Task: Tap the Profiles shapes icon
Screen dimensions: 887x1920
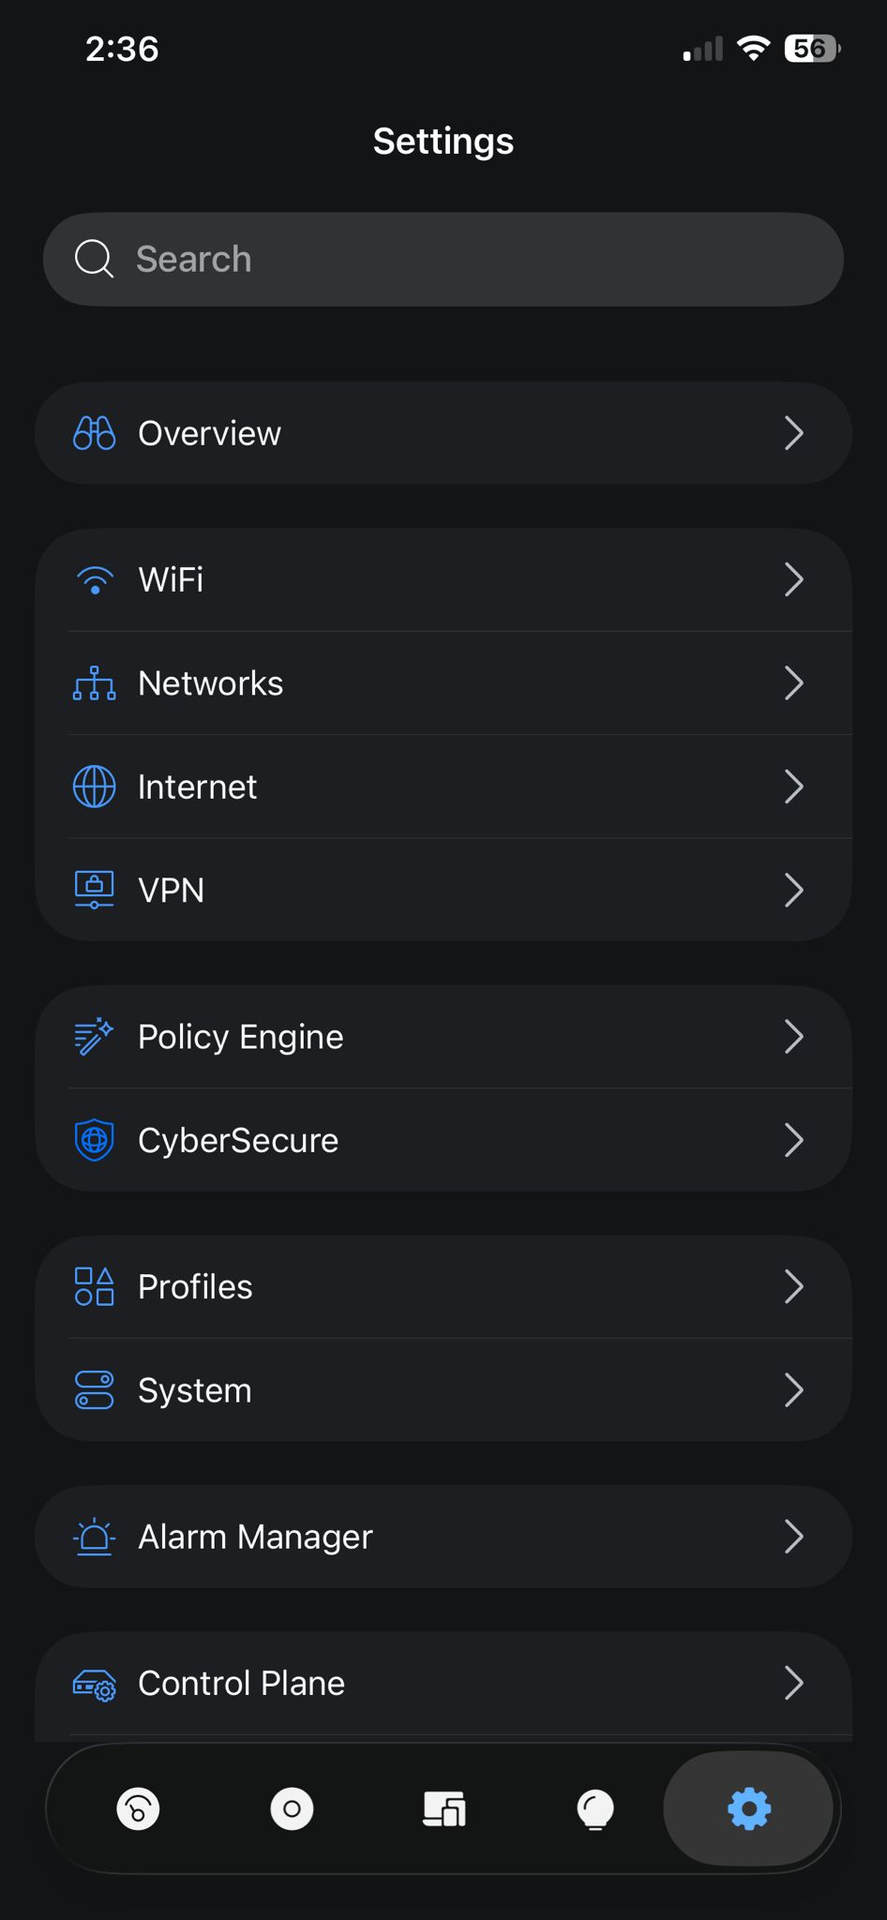Action: (94, 1287)
